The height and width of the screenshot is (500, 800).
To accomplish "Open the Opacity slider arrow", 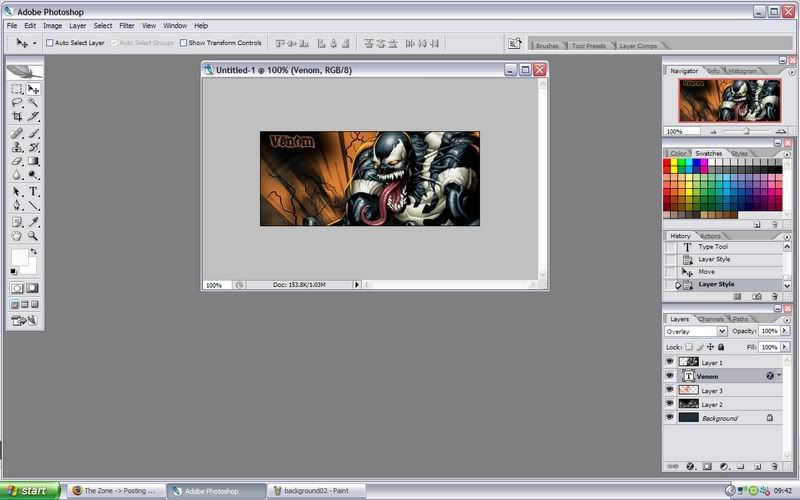I will click(x=785, y=331).
